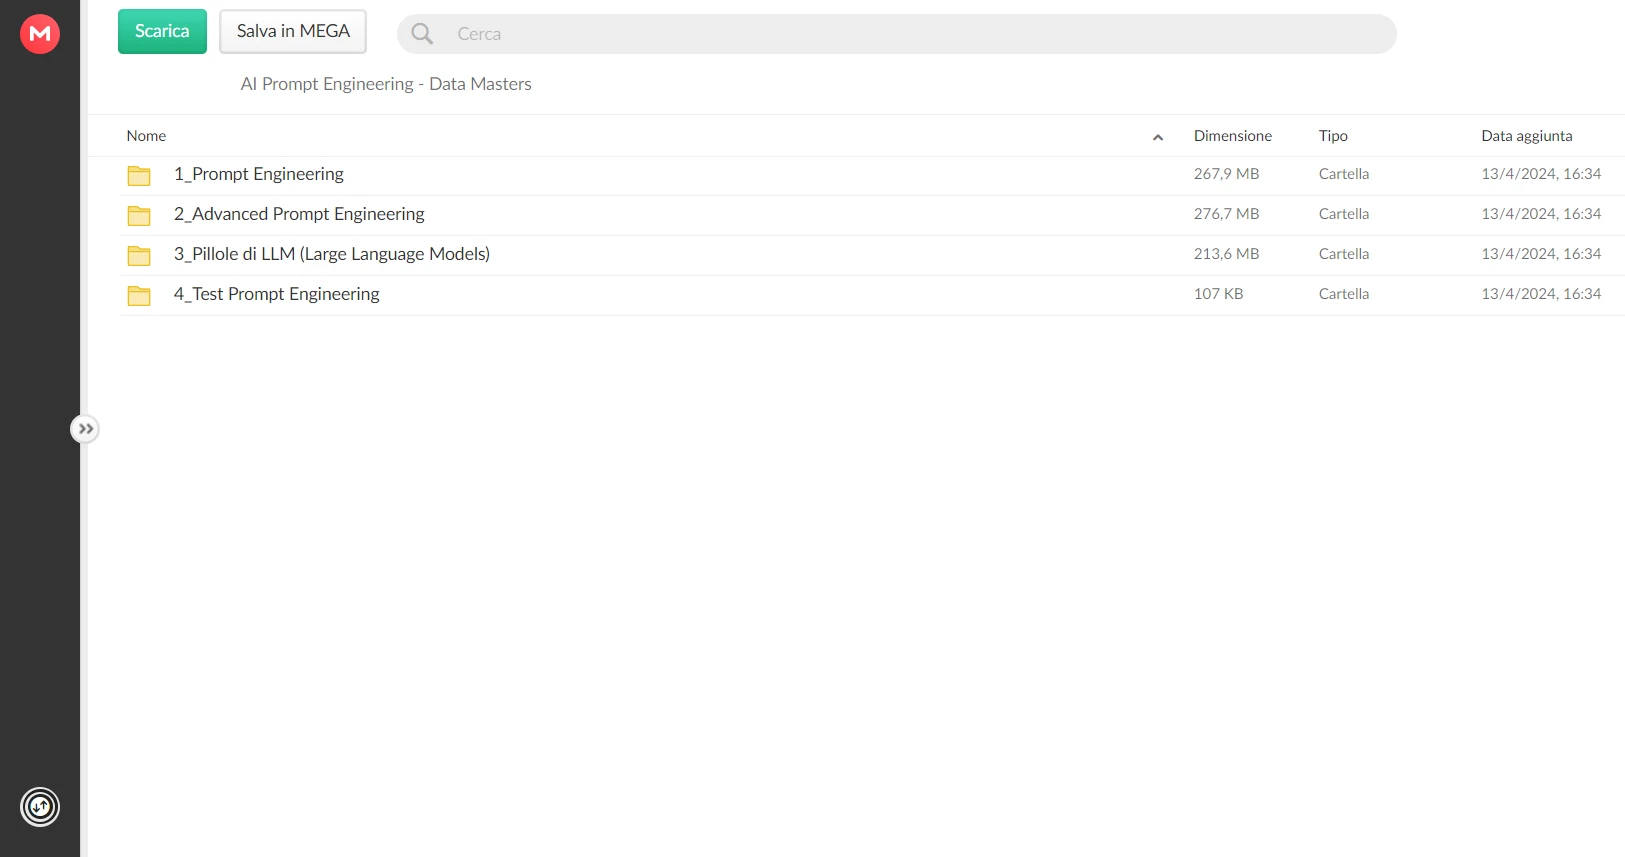1625x857 pixels.
Task: Click Cartella type in the 3_Pillole di LLM row
Action: [1343, 254]
